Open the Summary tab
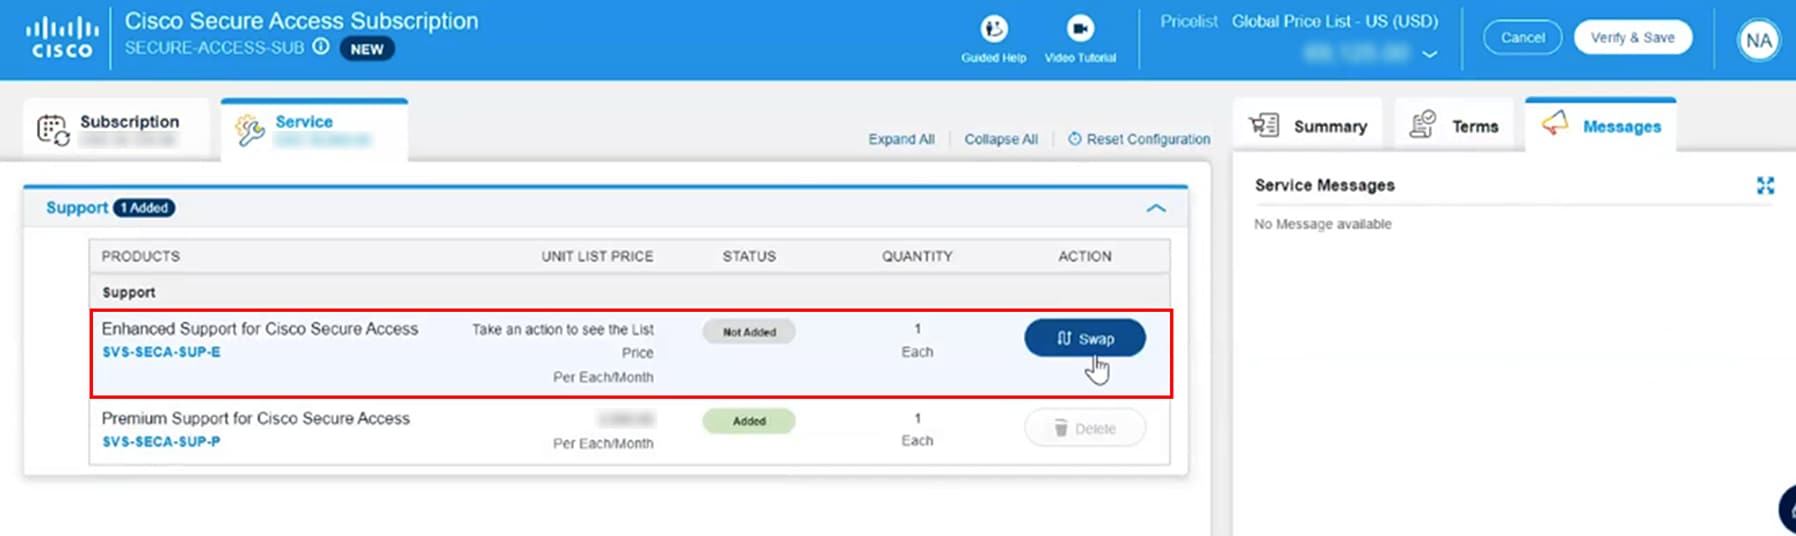 1308,126
